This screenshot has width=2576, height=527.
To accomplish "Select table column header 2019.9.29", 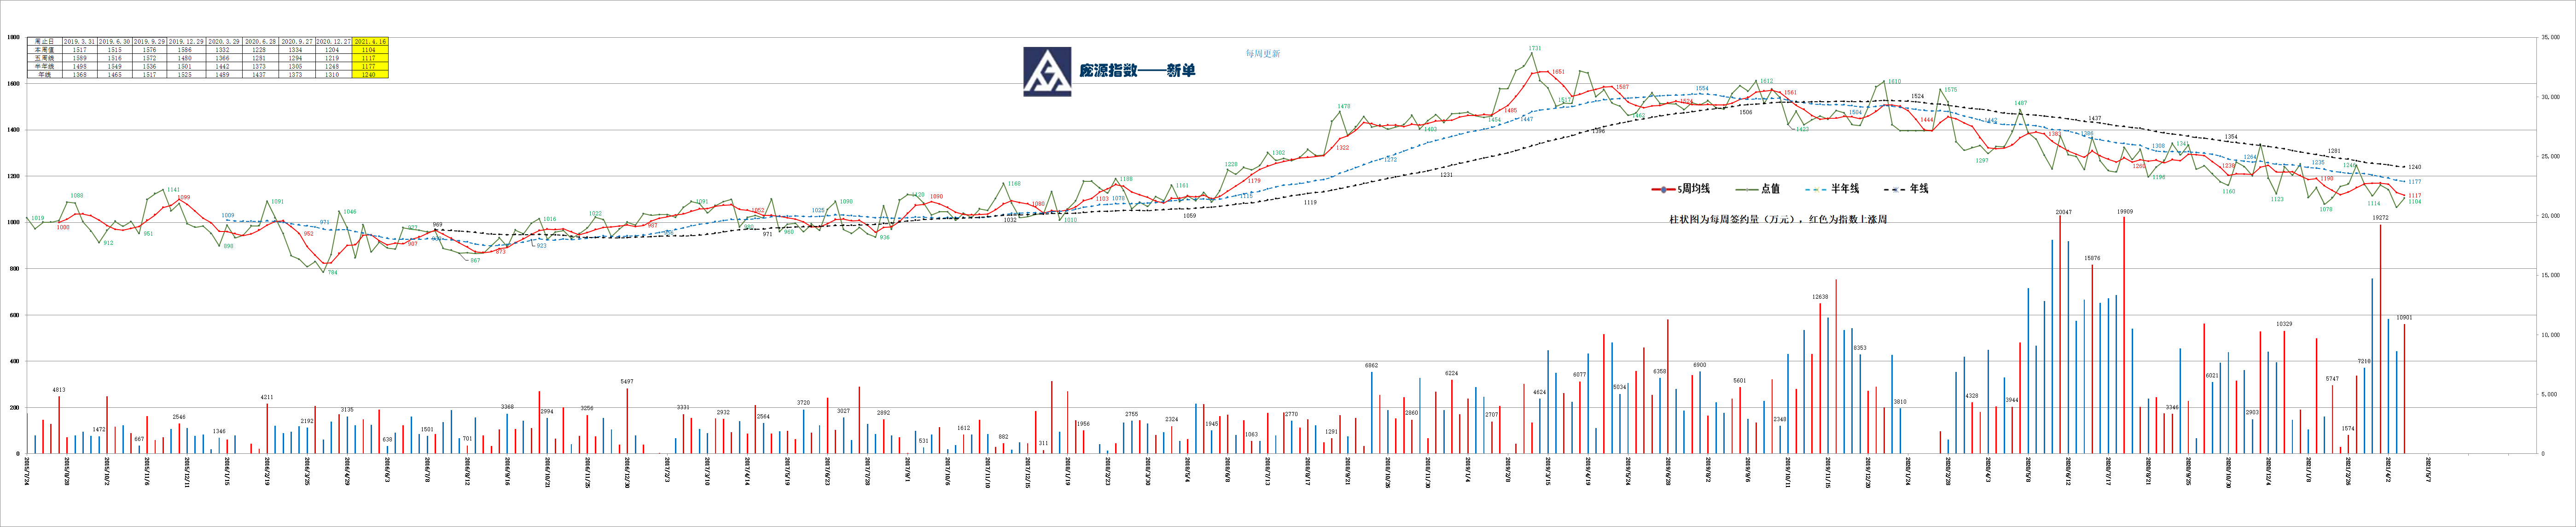I will point(150,41).
